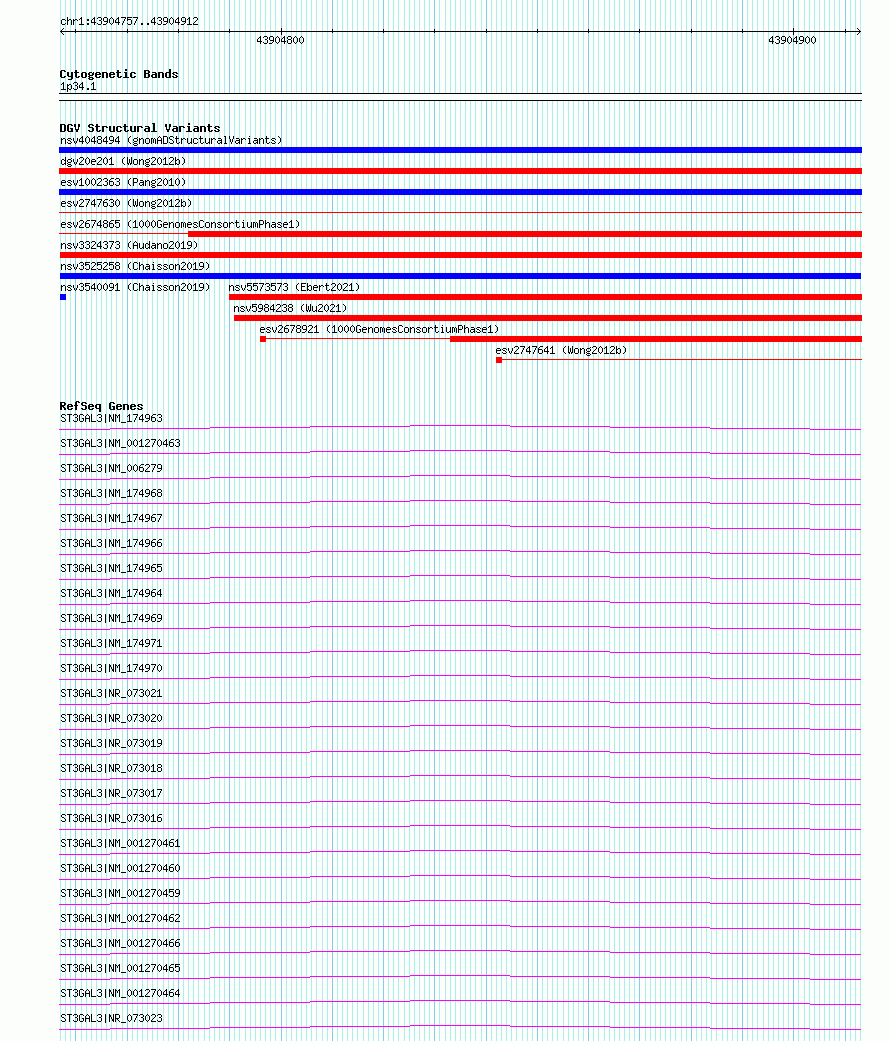
Task: Open variant esv2678921 (1000GenomesConsortiumPhase1)
Action: coord(379,329)
